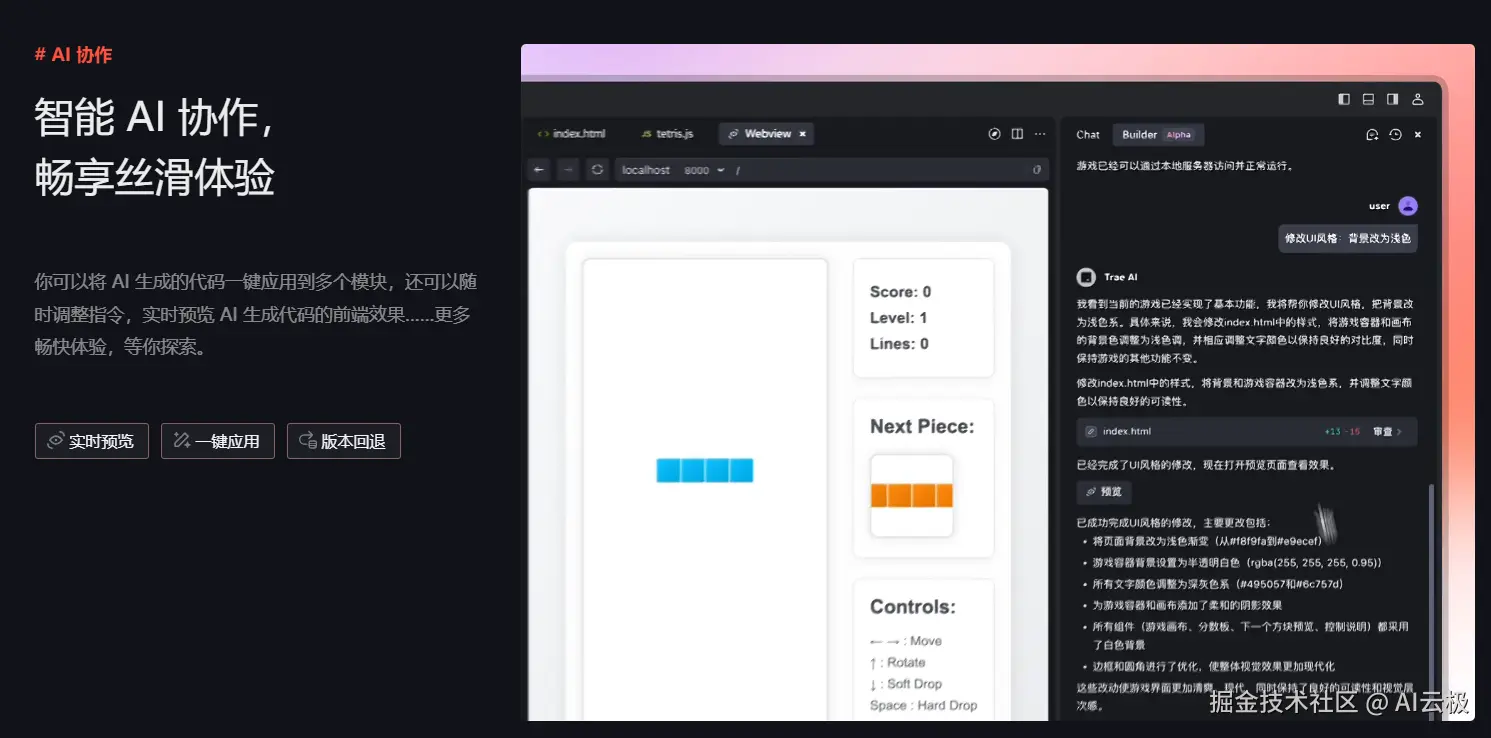Screen dimensions: 1491x738
Task: Switch to the Builder Alpha tab
Action: [1158, 134]
